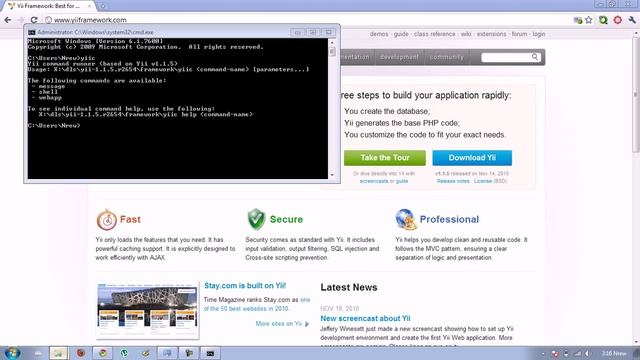Viewport: 640px width, 360px height.
Task: Click the translate icon beside the star
Action: 578,20
